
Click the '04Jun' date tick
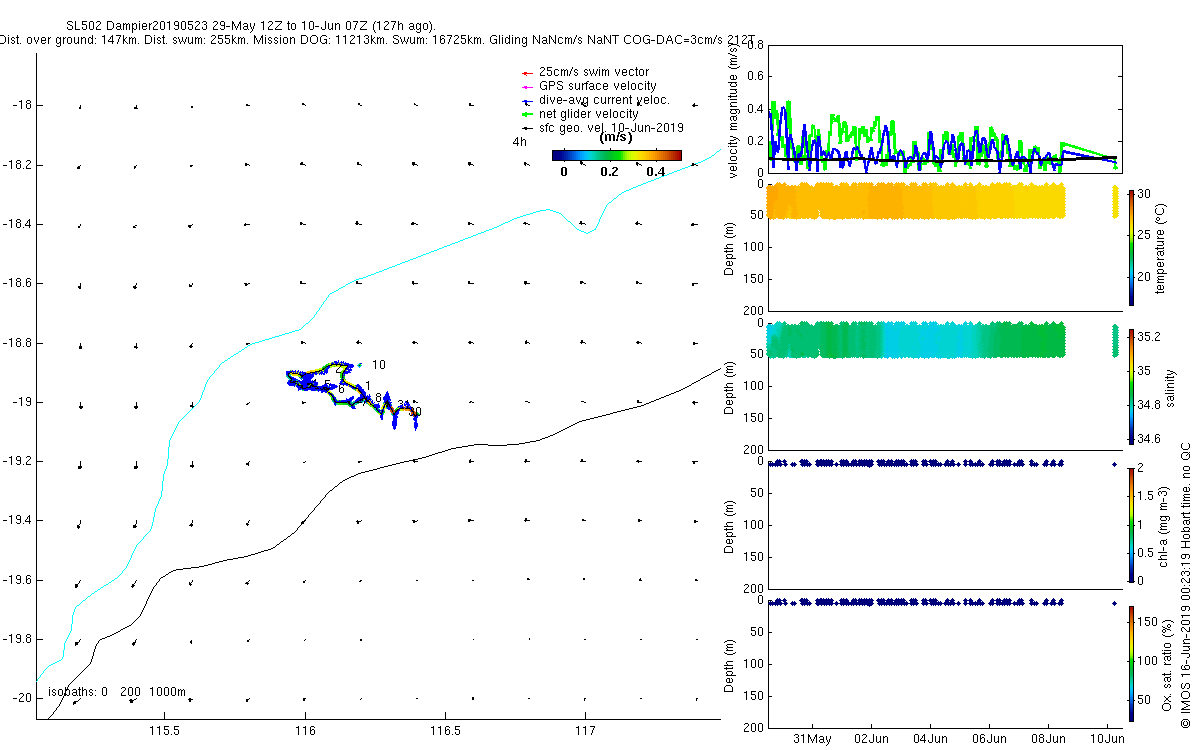(x=930, y=739)
